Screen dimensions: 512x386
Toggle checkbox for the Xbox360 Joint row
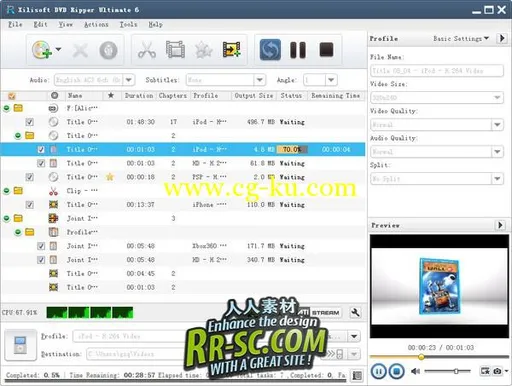point(41,246)
